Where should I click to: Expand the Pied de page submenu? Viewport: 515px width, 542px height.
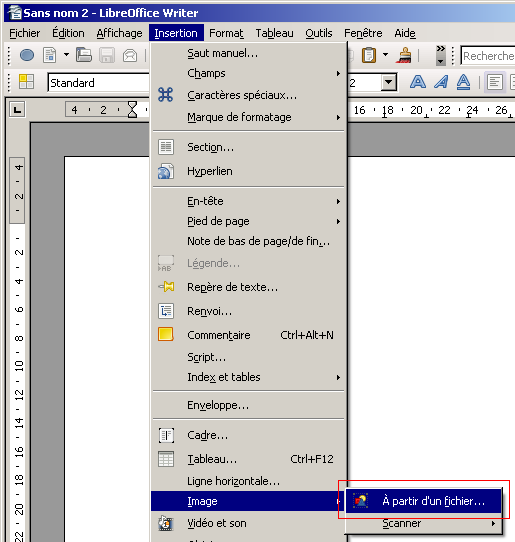coord(249,221)
